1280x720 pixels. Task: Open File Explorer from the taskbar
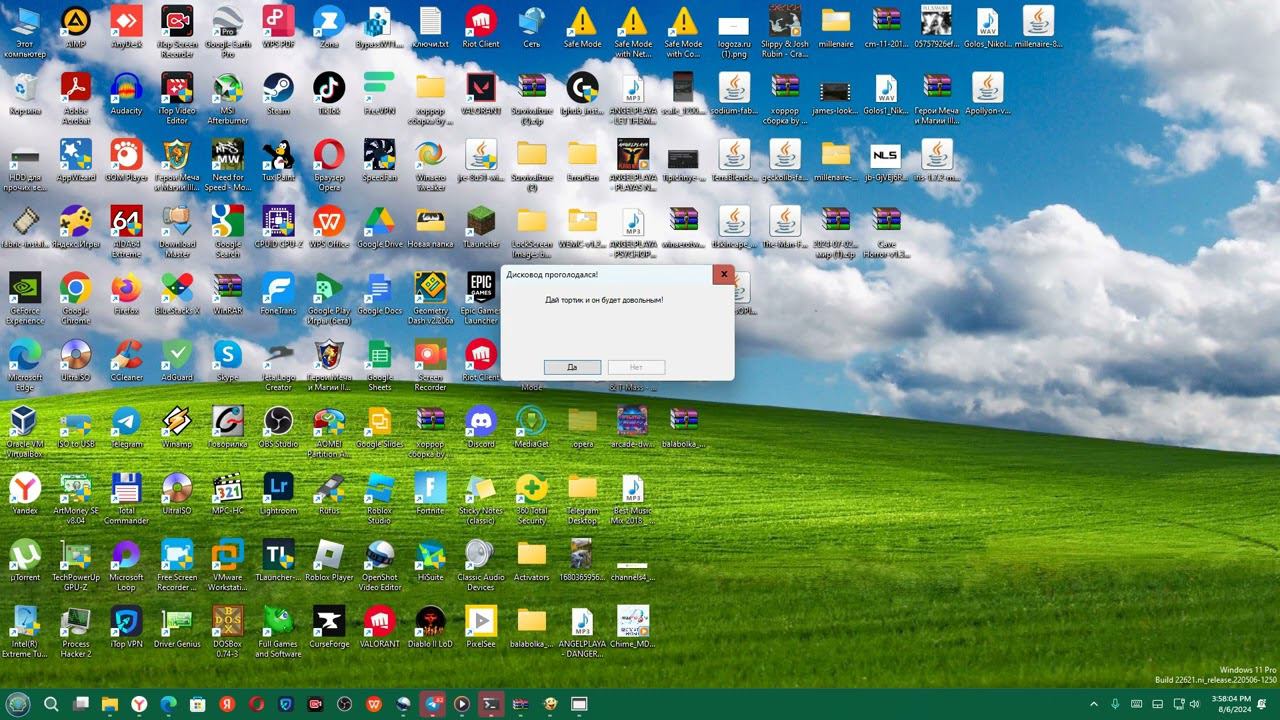[110, 704]
